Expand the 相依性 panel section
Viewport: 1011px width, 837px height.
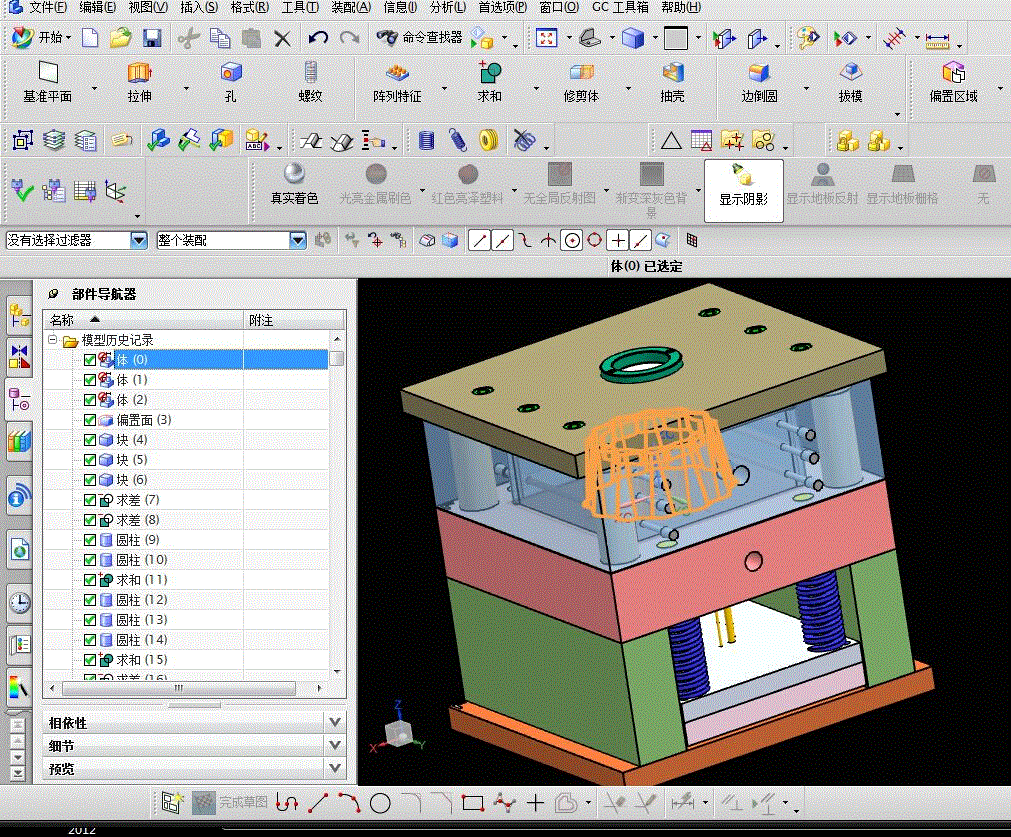tap(334, 722)
